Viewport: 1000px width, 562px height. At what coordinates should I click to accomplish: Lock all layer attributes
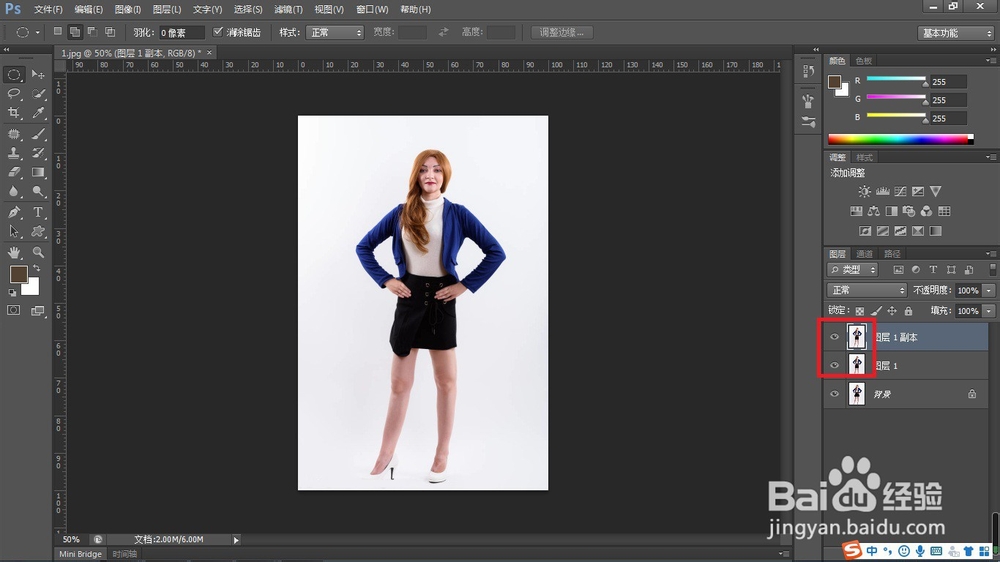point(908,311)
